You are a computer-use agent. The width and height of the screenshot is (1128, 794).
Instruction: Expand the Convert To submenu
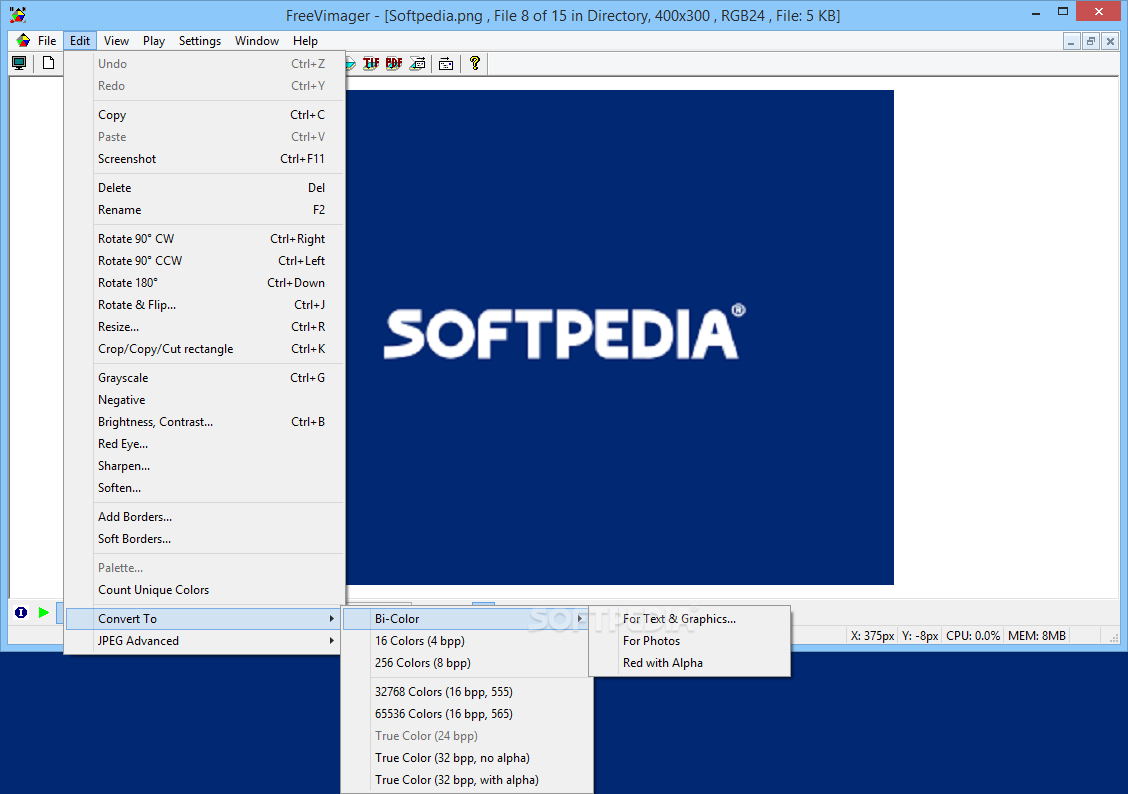[x=205, y=619]
